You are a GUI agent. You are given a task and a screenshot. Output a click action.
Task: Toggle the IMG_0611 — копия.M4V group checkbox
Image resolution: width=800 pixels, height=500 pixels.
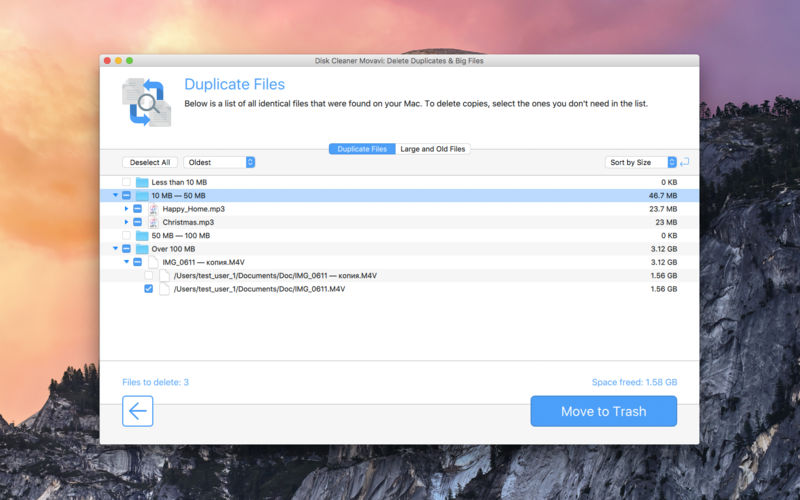(137, 262)
